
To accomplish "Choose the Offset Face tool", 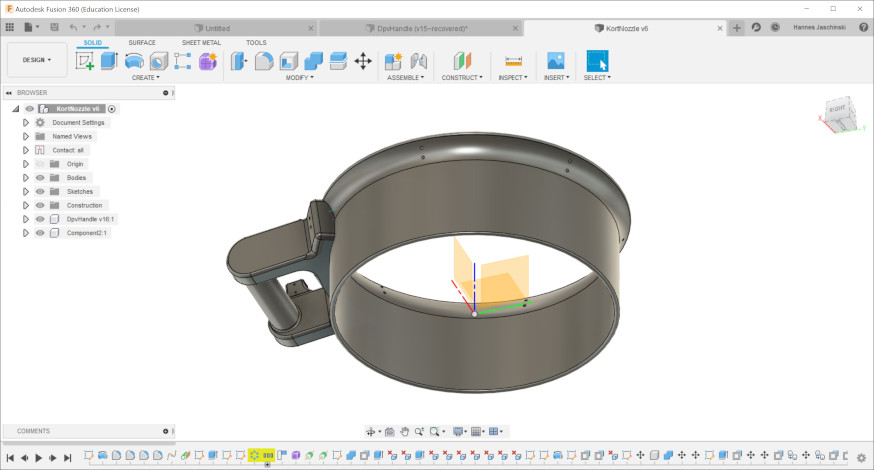I will click(338, 61).
